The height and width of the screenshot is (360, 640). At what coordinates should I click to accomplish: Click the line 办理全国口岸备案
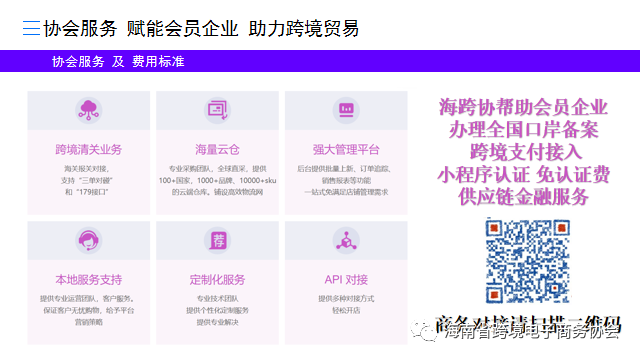523,130
